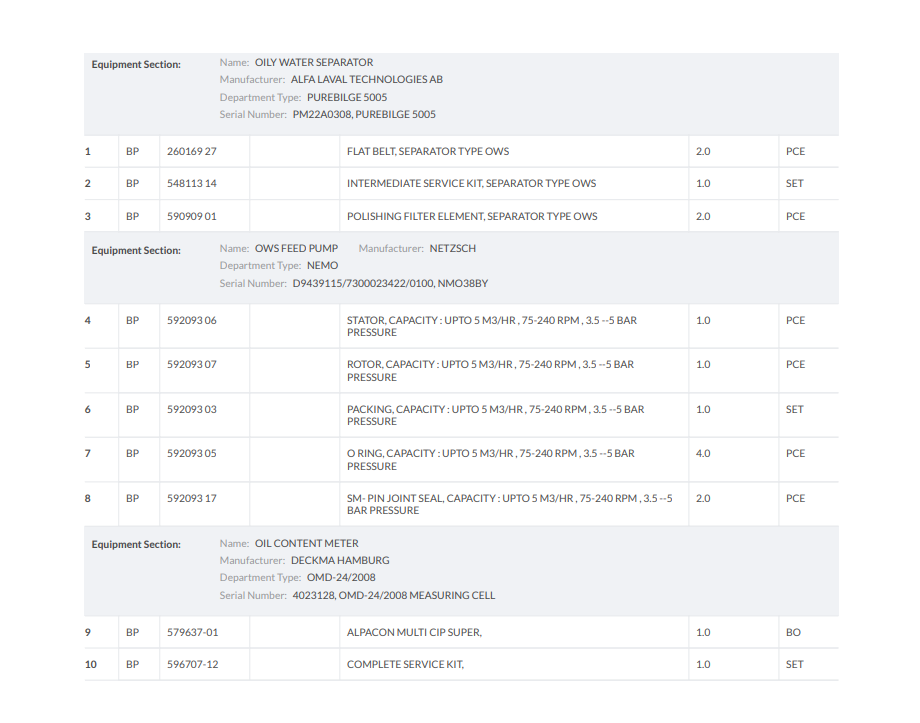Viewport: 920px width, 723px height.
Task: Select the COMPLETE SERVICE KIT description
Action: point(405,664)
